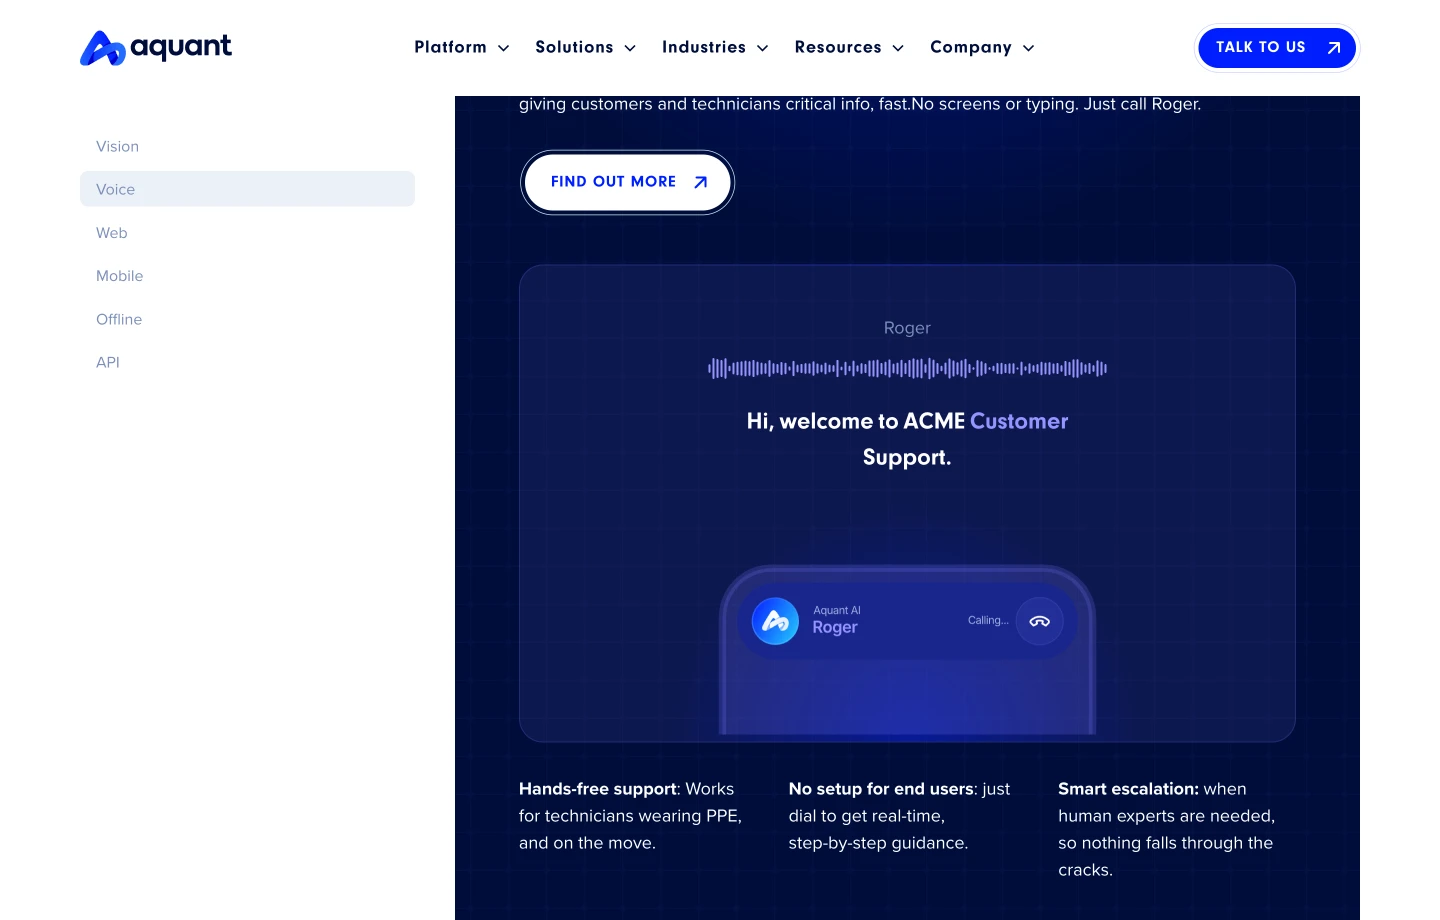The height and width of the screenshot is (920, 1440).
Task: Select Voice in the sidebar
Action: [247, 189]
